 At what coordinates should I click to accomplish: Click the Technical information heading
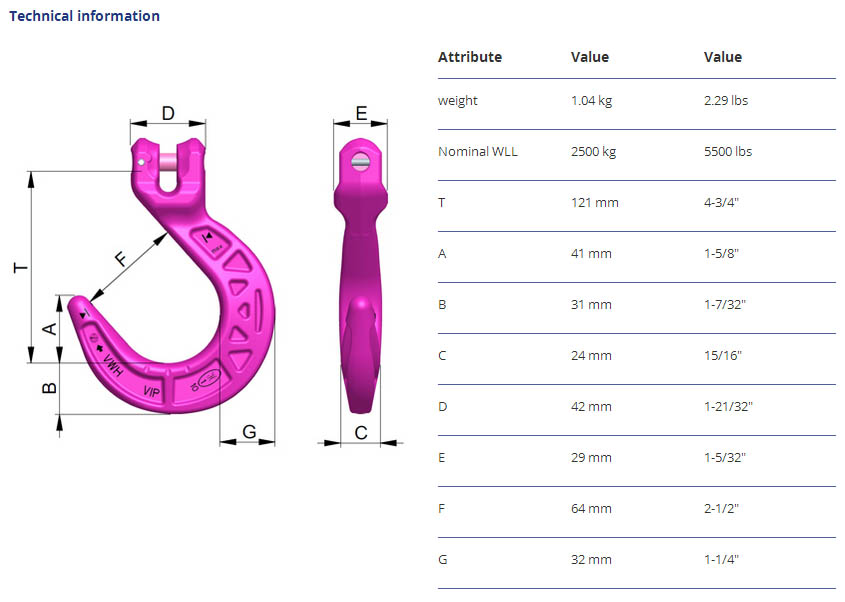click(x=85, y=16)
